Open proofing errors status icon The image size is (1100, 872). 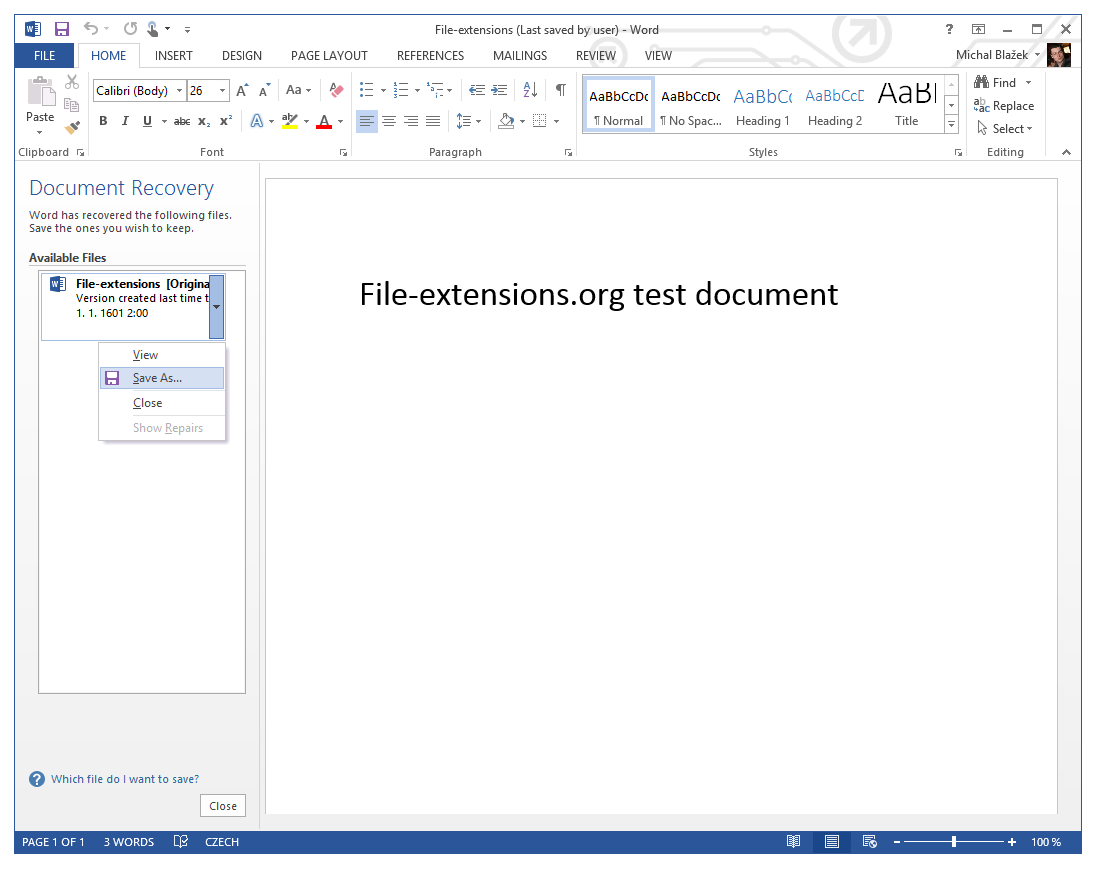tap(180, 842)
